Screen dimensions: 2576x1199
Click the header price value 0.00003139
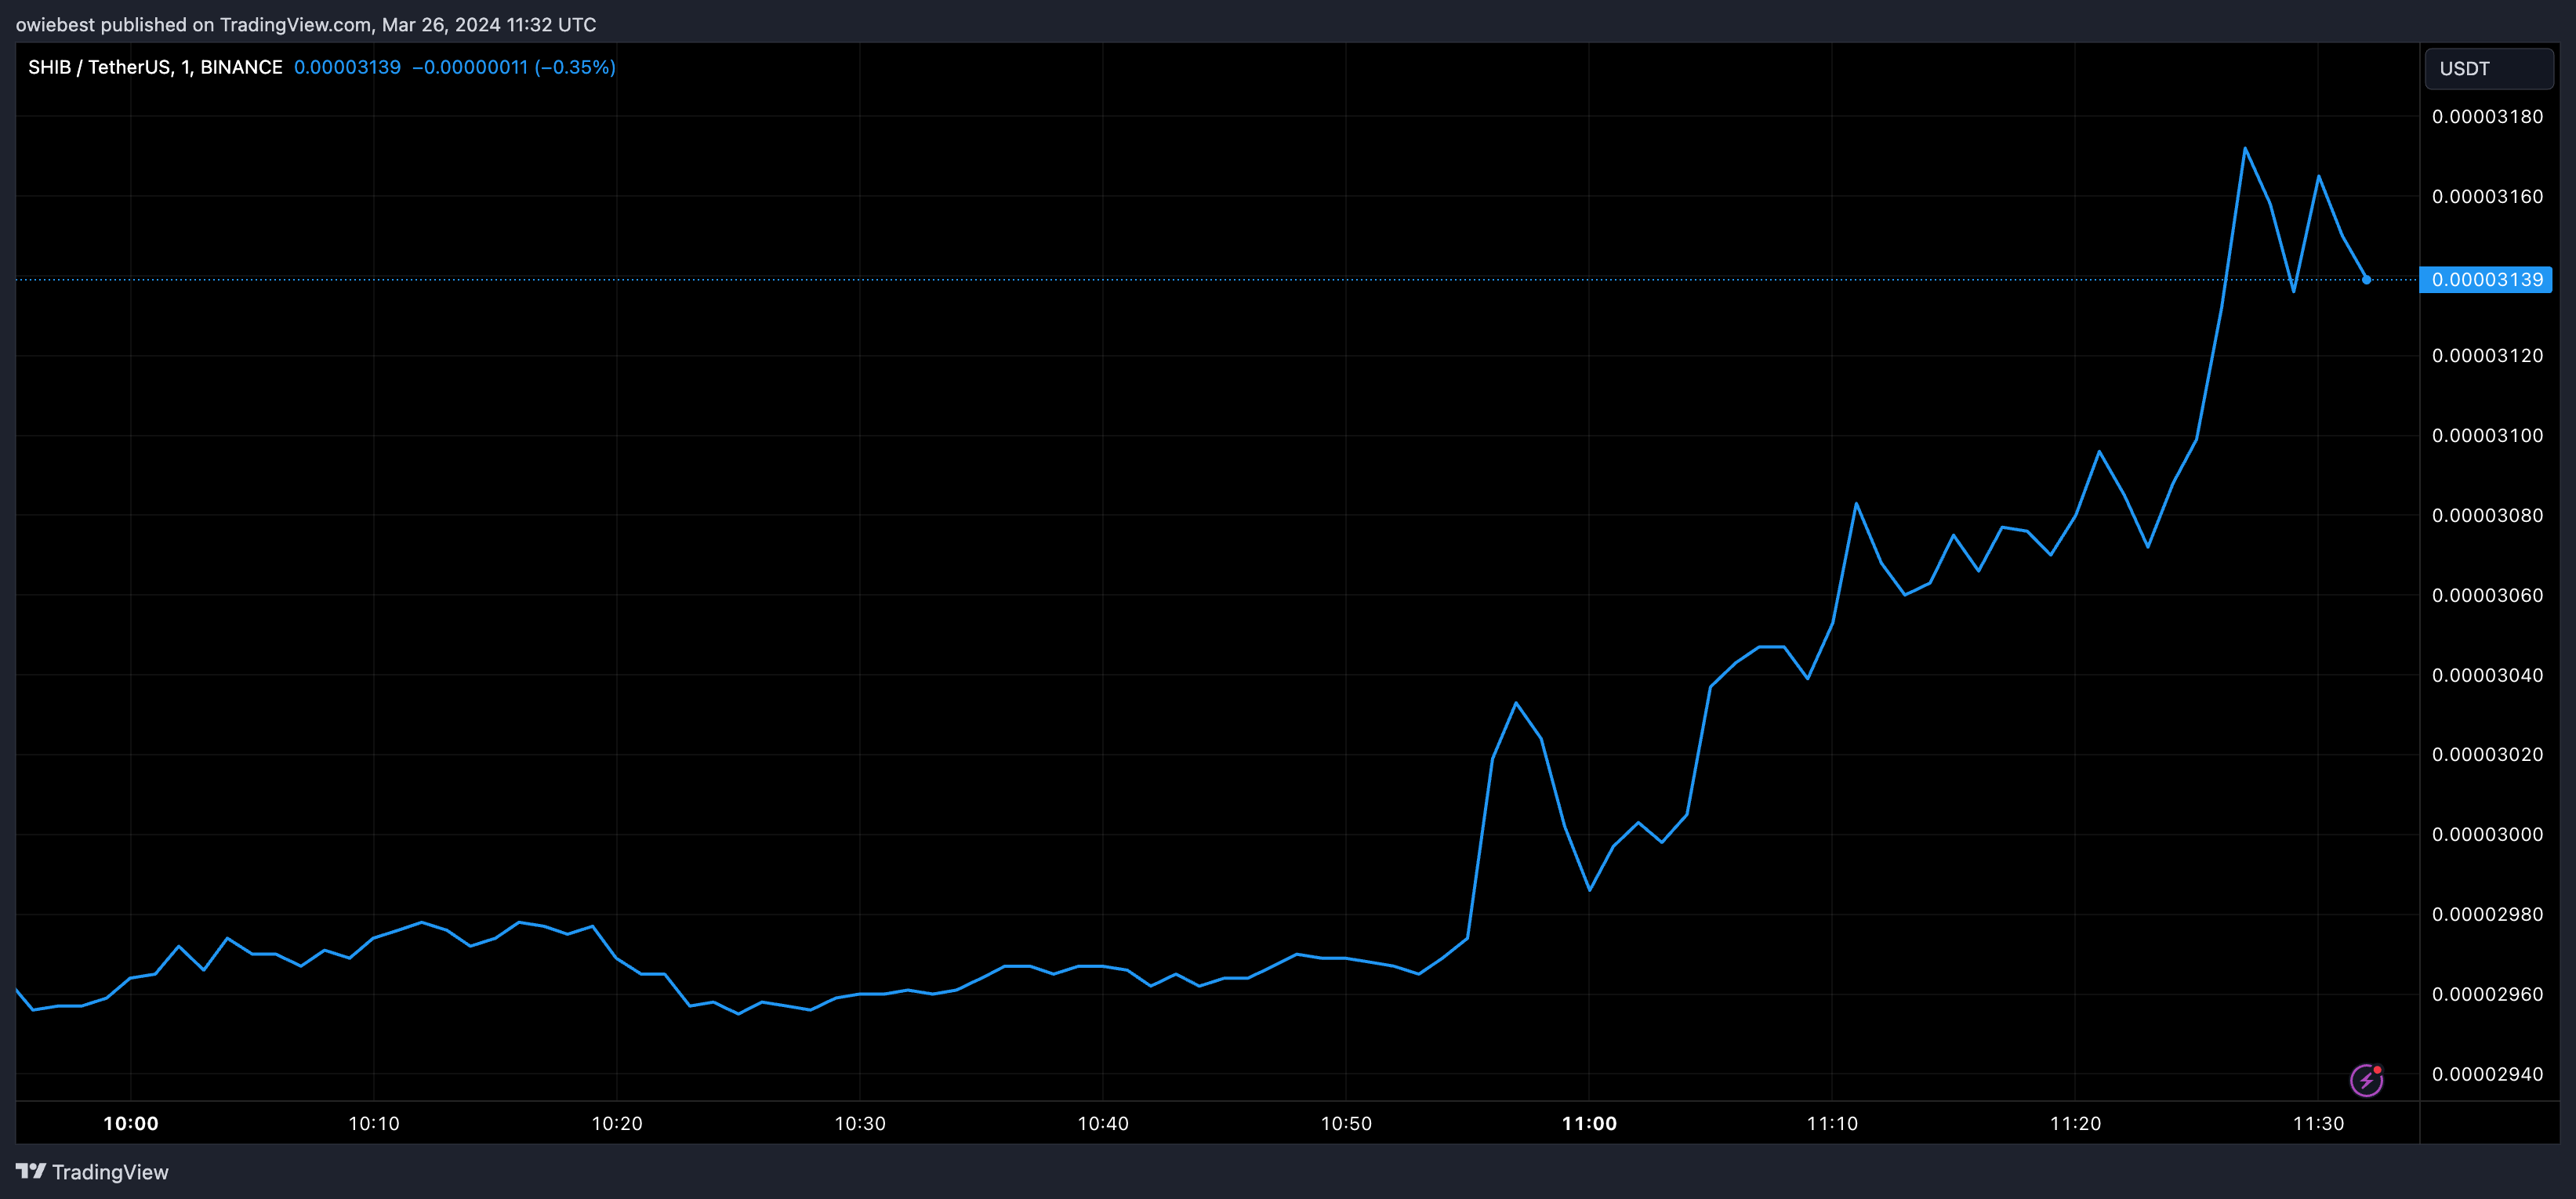347,67
